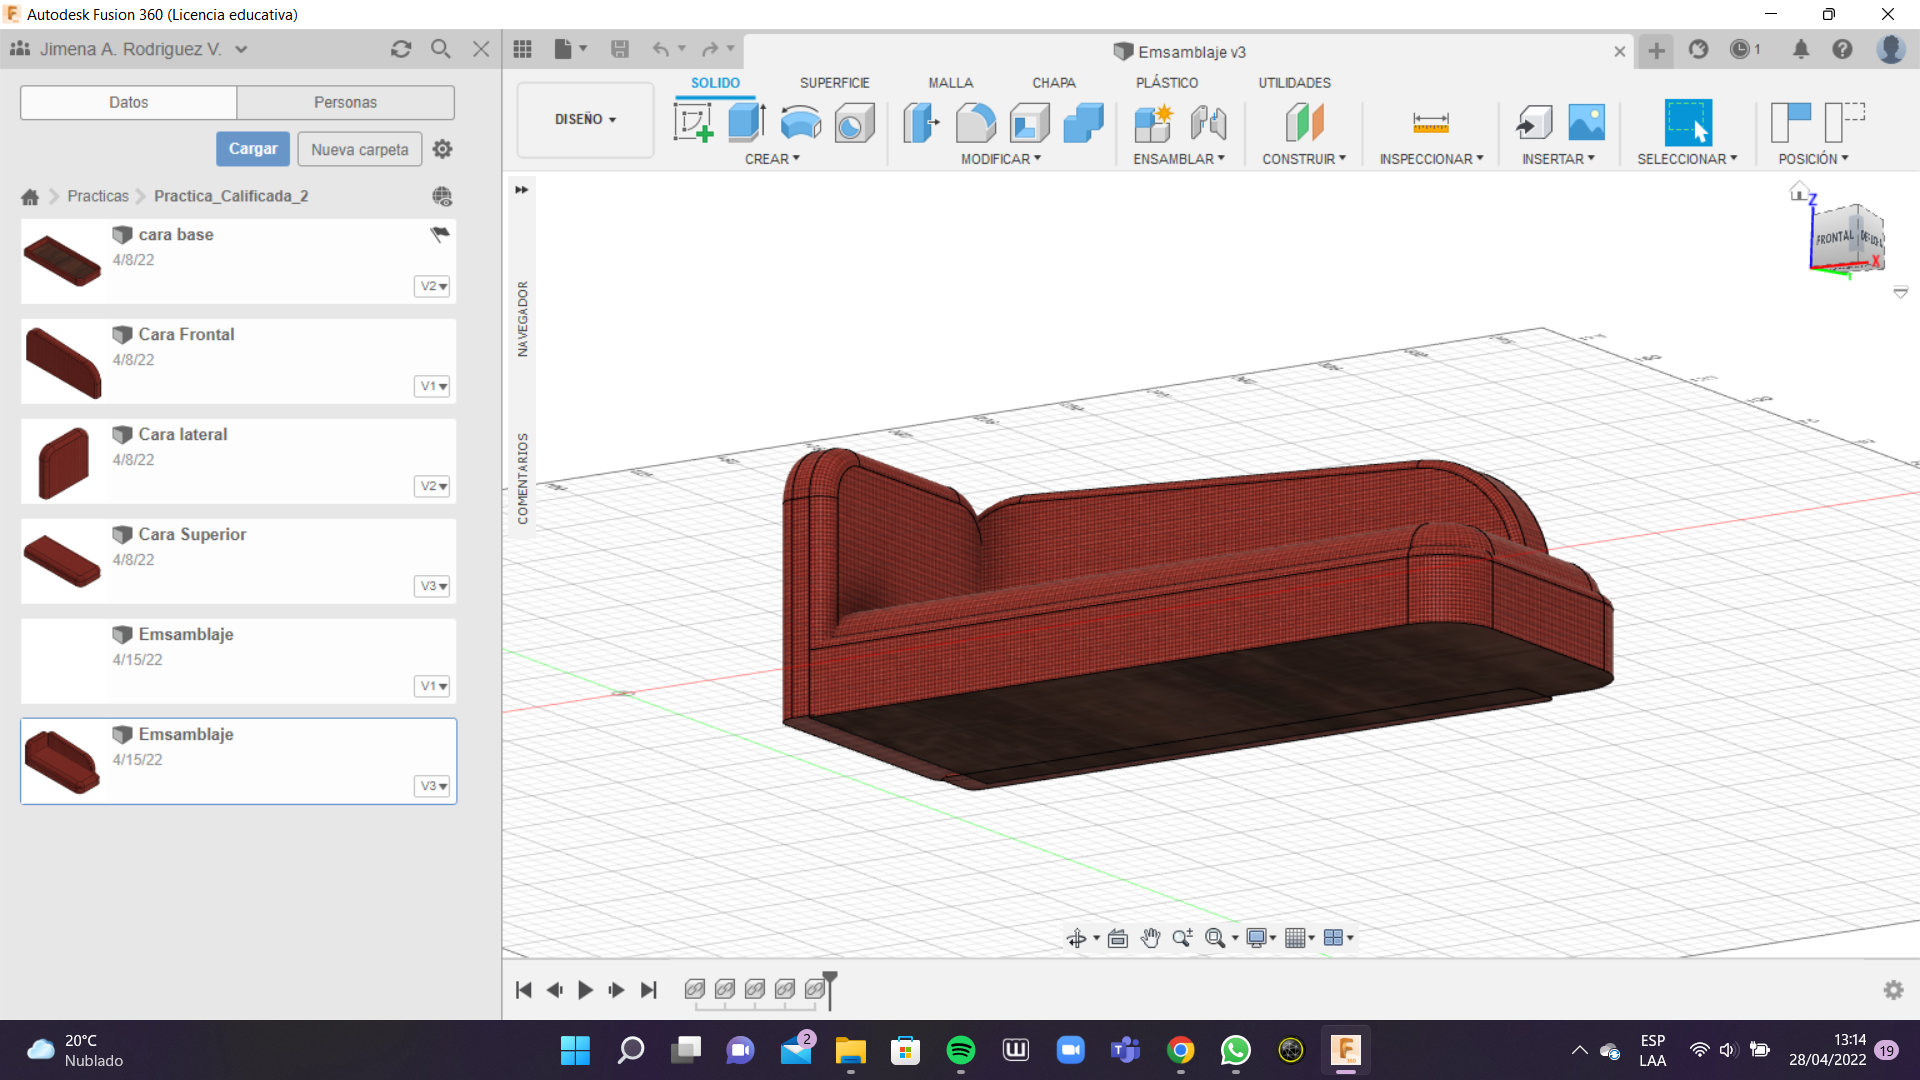
Task: Open the Cara lateral thumbnail
Action: [63, 461]
